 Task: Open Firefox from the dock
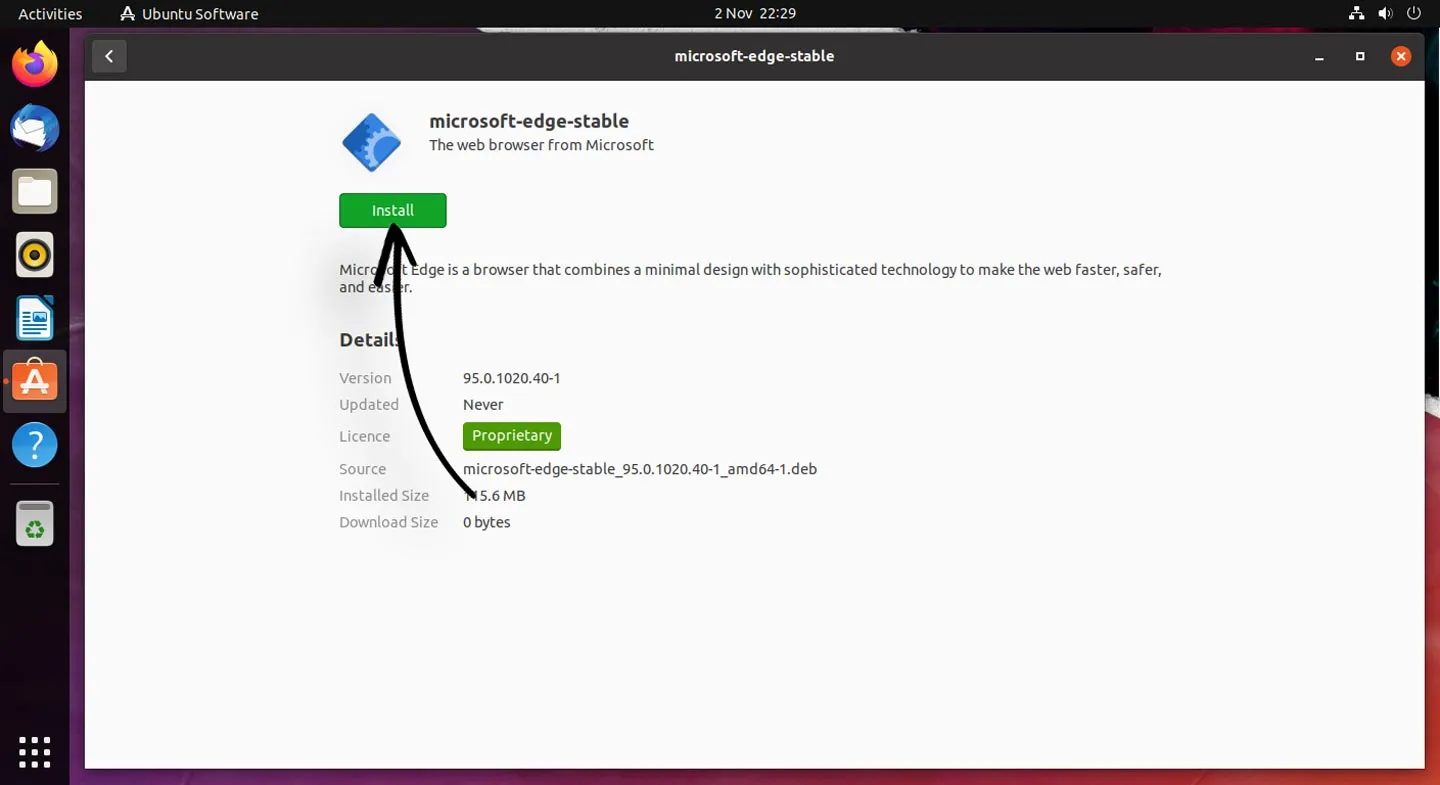point(34,63)
